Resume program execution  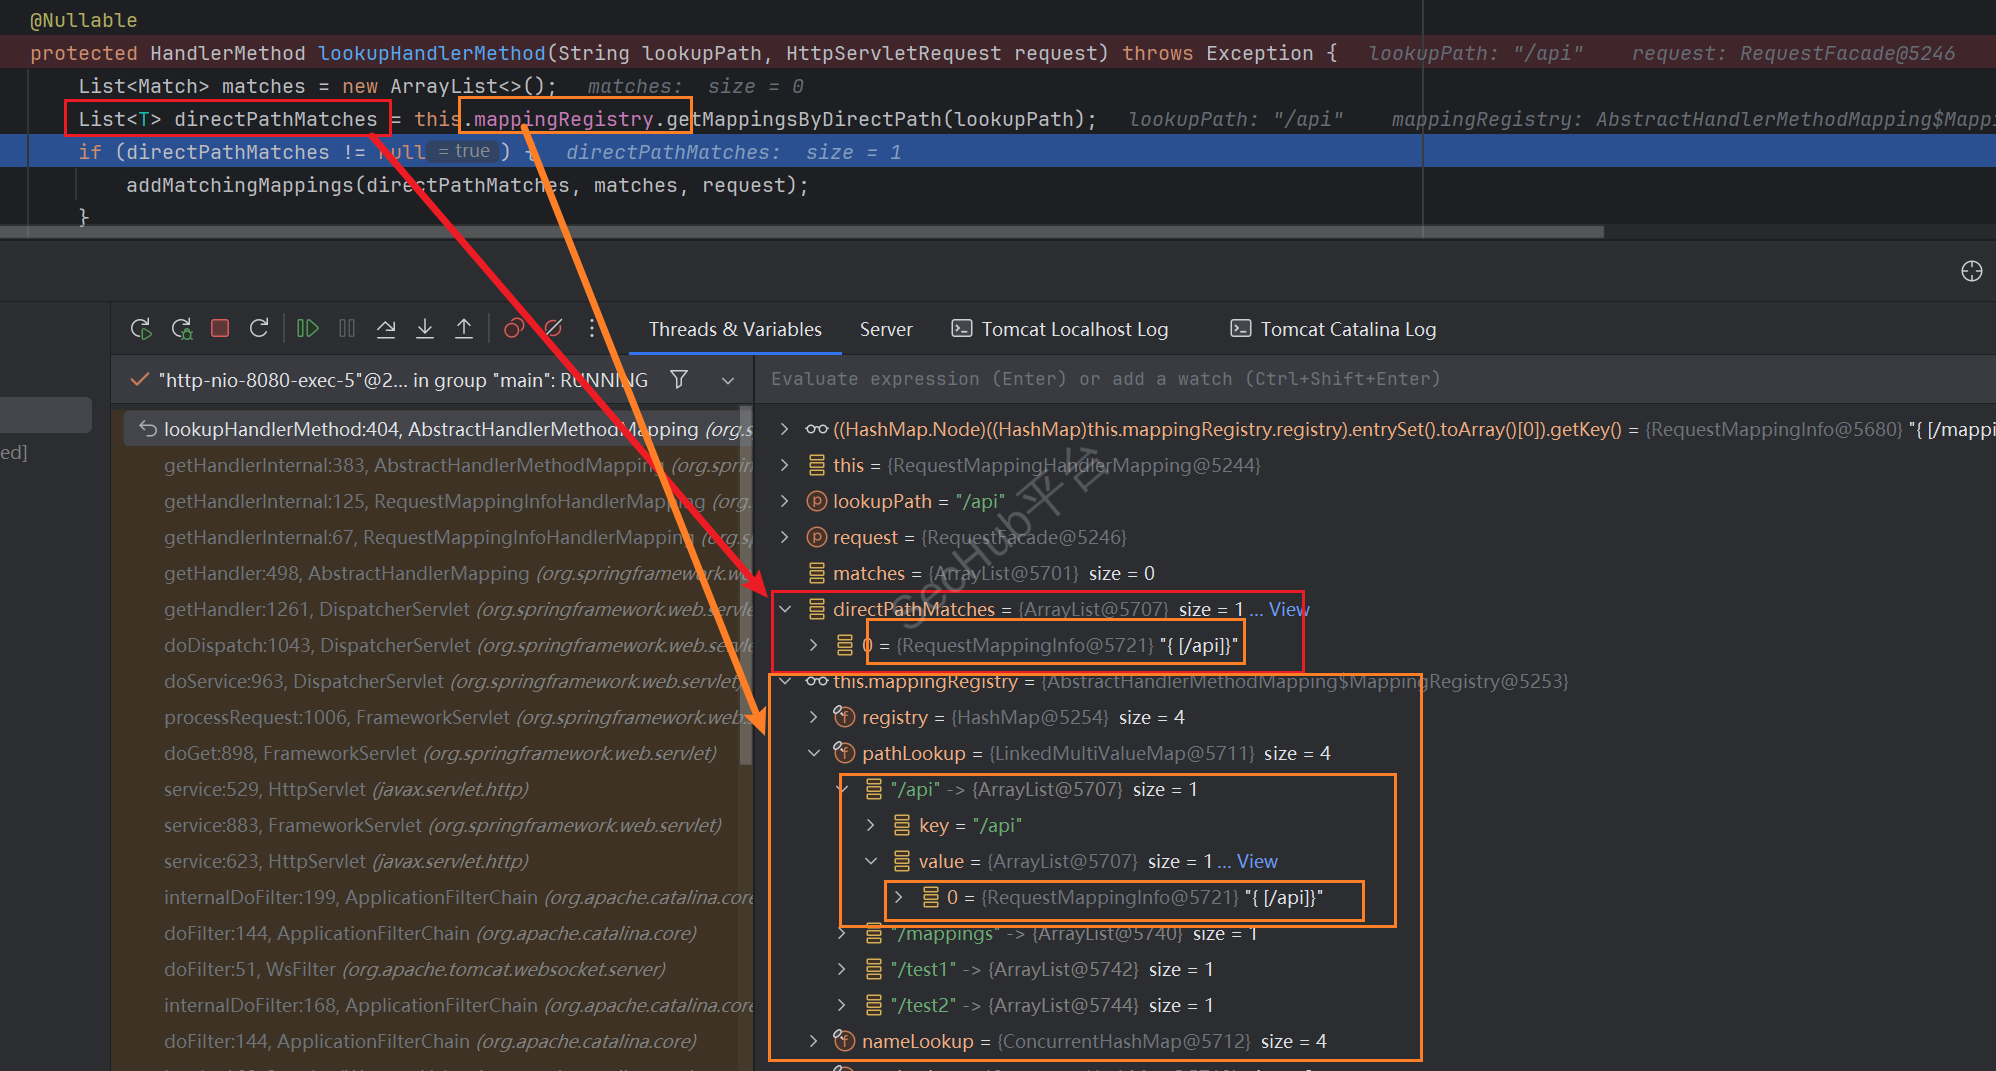[307, 329]
